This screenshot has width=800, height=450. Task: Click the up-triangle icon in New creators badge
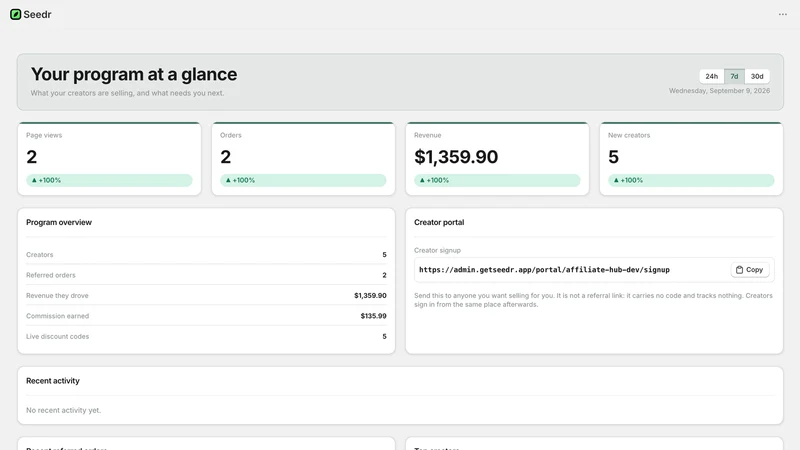[x=616, y=180]
